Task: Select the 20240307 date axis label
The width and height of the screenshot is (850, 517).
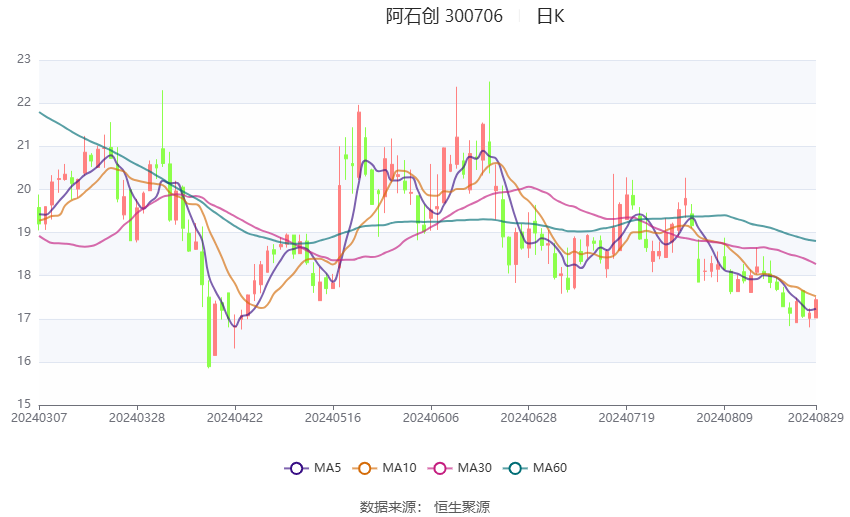Action: click(x=39, y=418)
